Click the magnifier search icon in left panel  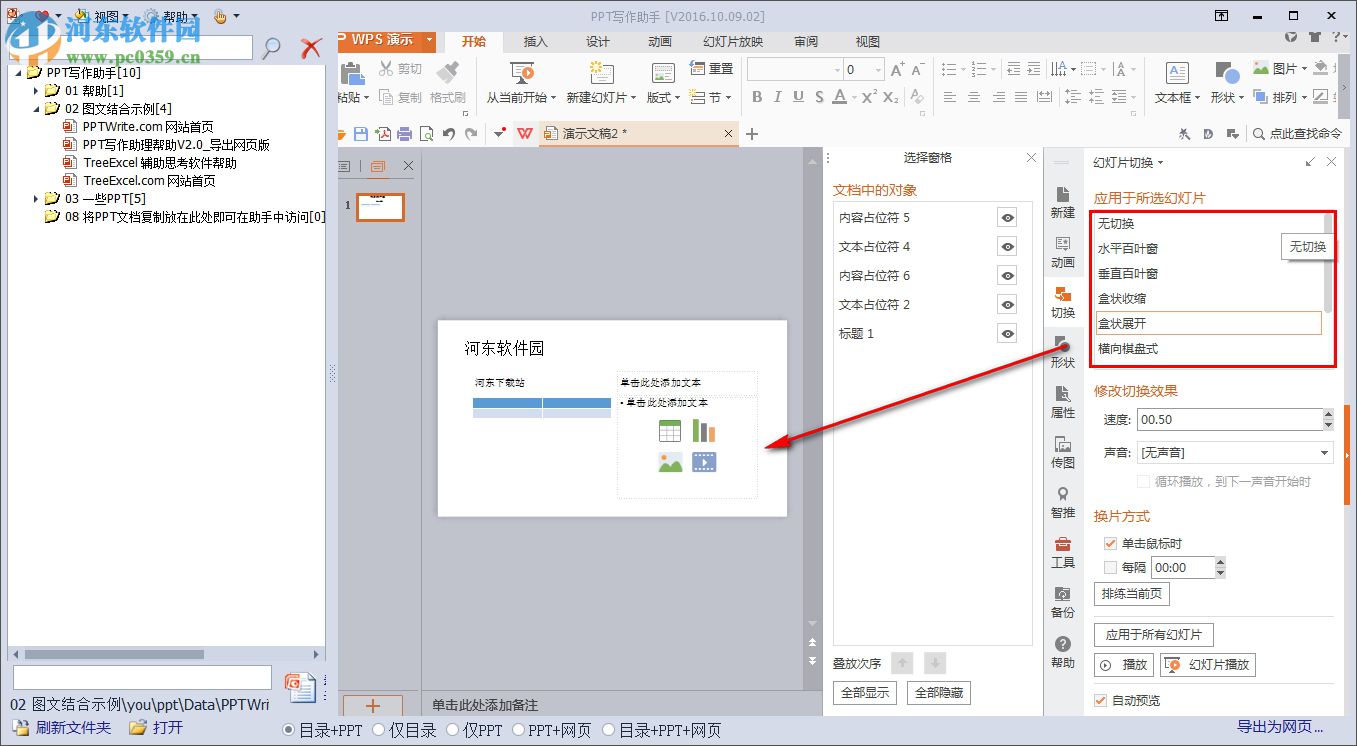271,47
